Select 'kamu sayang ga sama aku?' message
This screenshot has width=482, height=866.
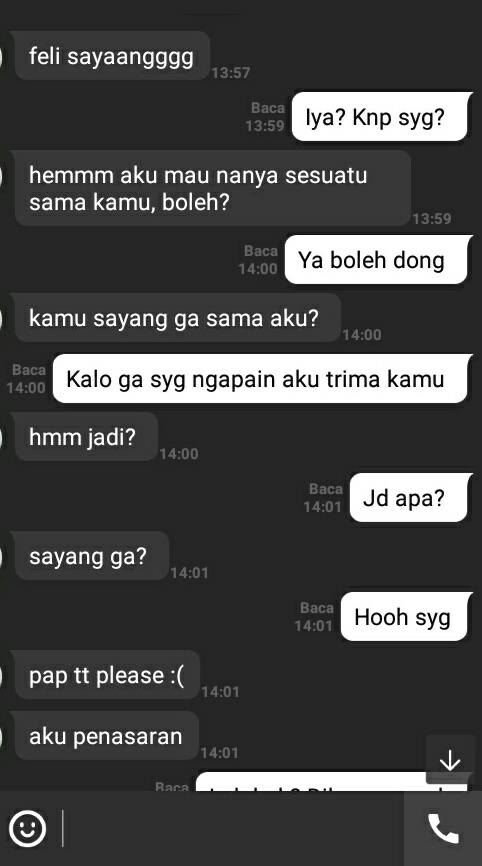pyautogui.click(x=177, y=318)
